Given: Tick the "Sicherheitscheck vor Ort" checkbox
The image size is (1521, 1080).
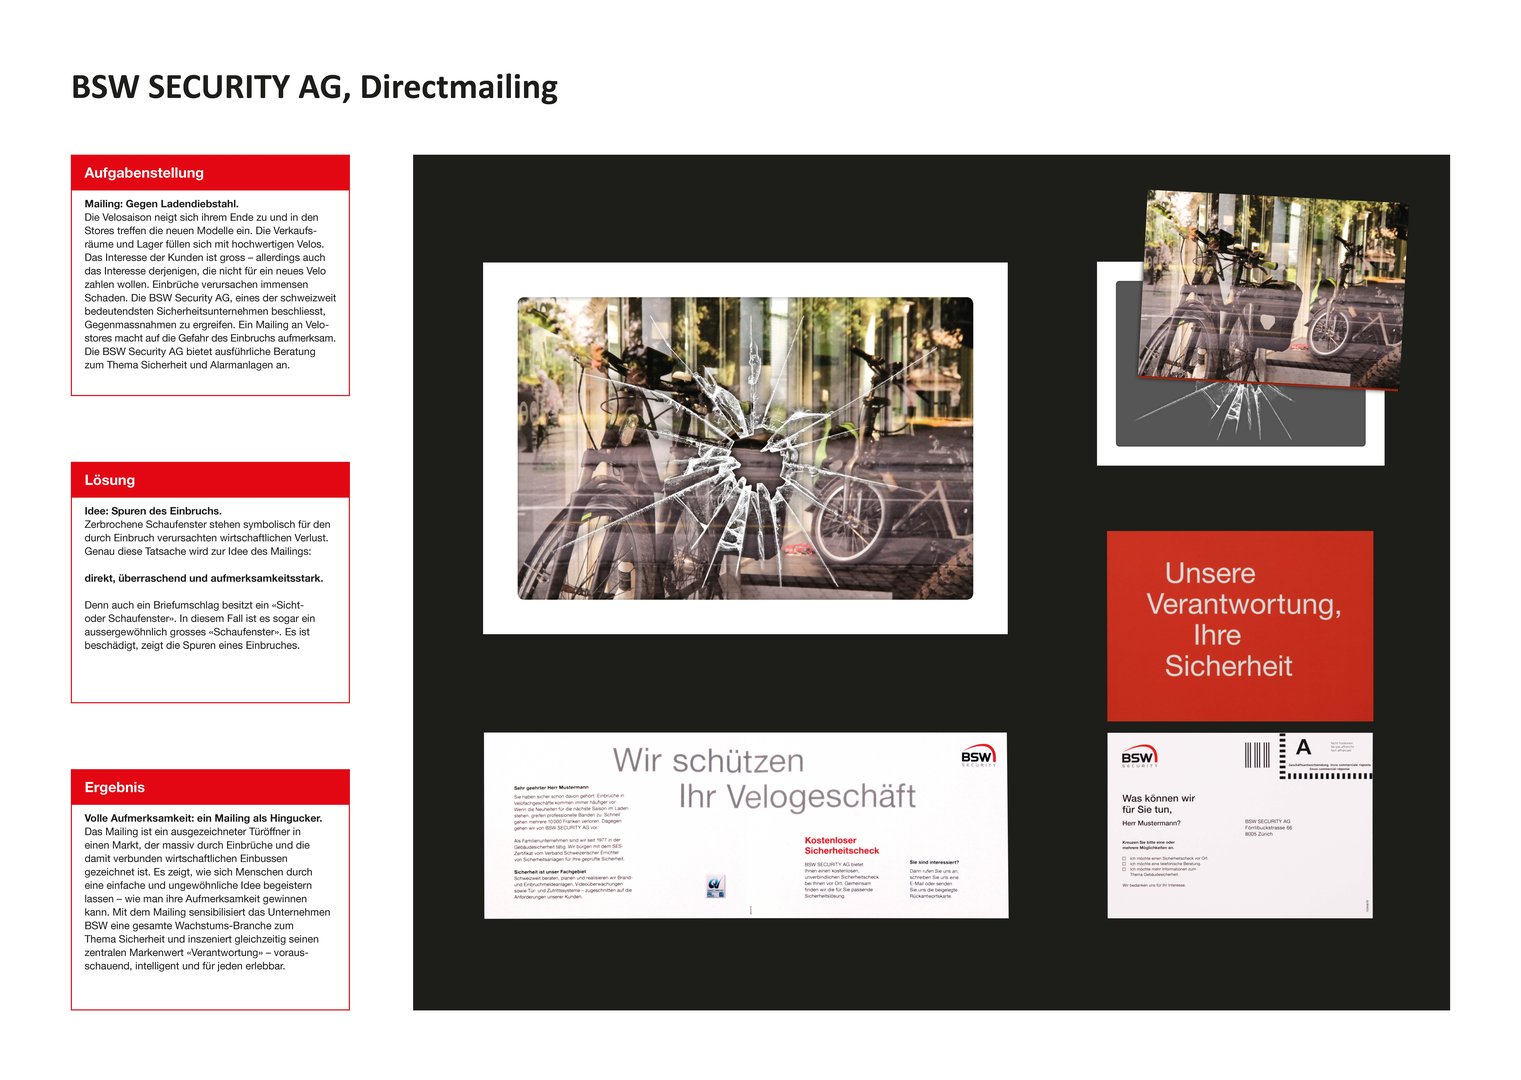Looking at the screenshot, I should coord(1124,858).
